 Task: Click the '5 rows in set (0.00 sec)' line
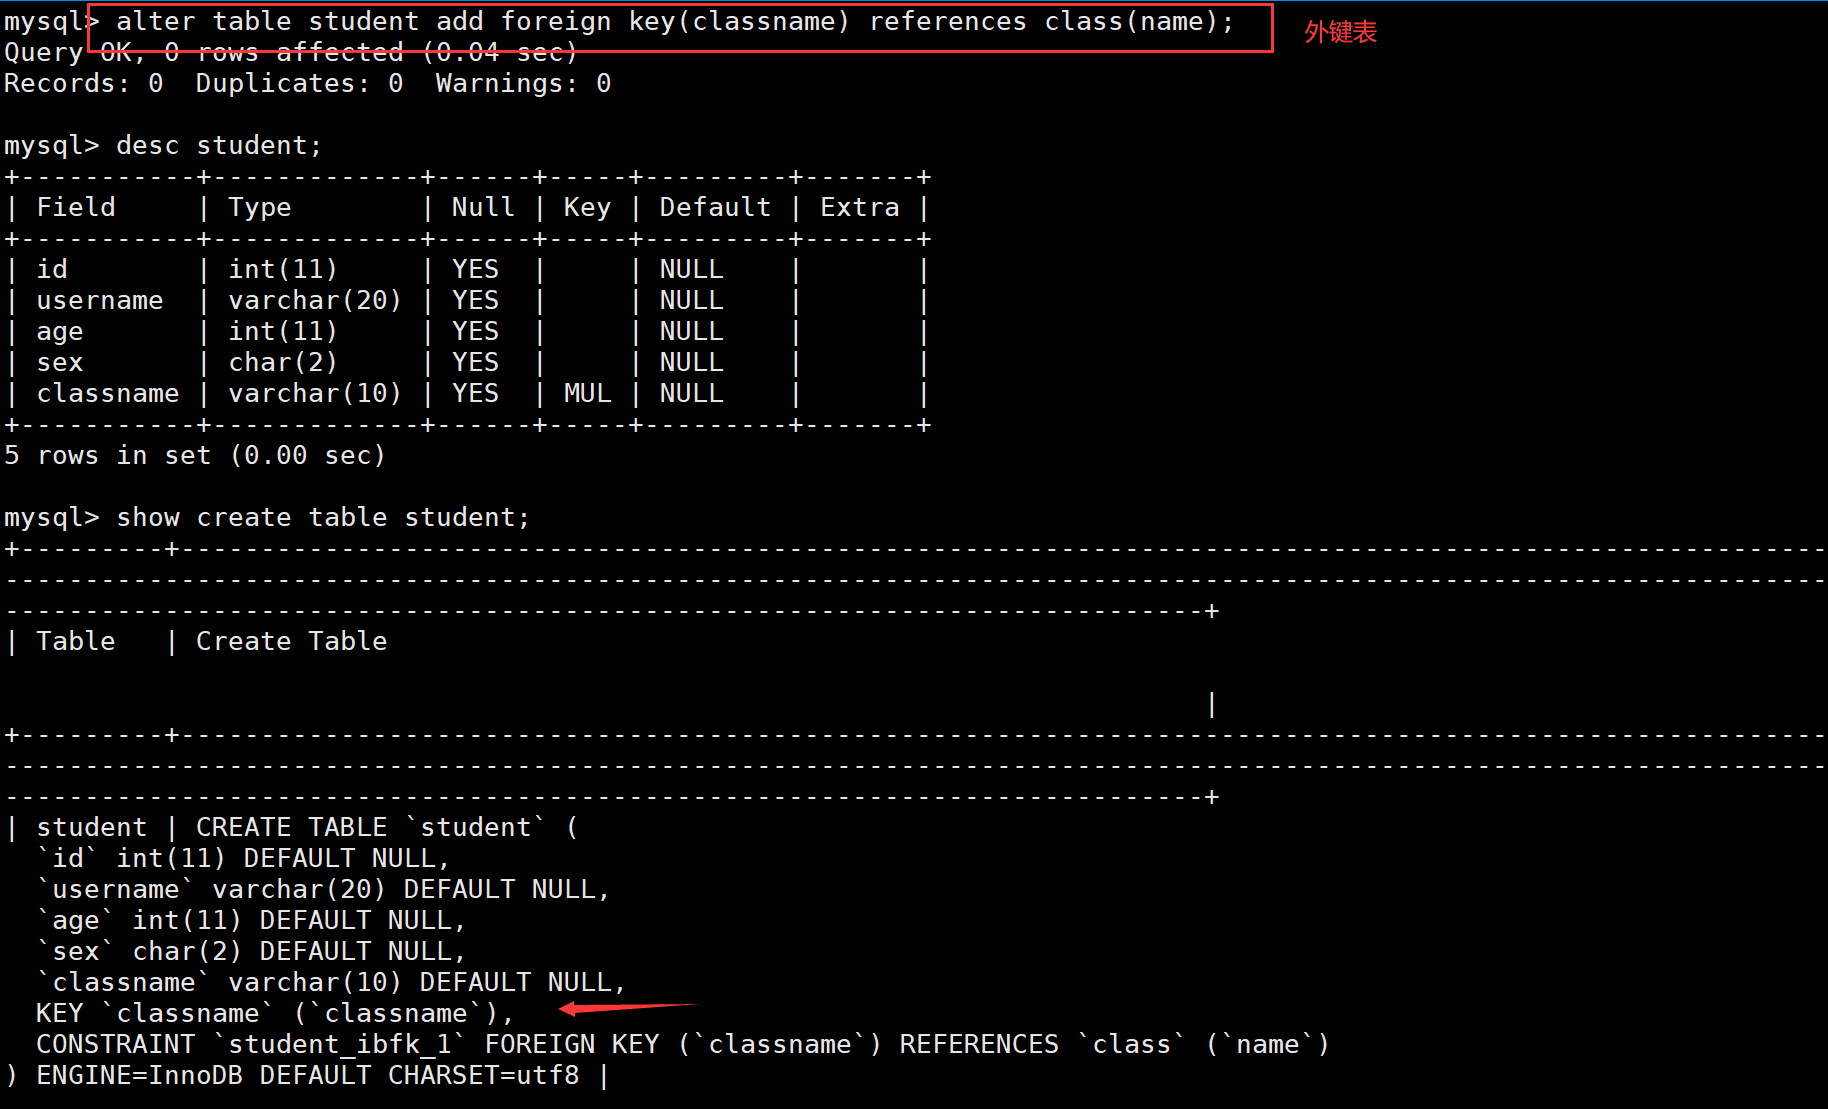click(x=195, y=456)
